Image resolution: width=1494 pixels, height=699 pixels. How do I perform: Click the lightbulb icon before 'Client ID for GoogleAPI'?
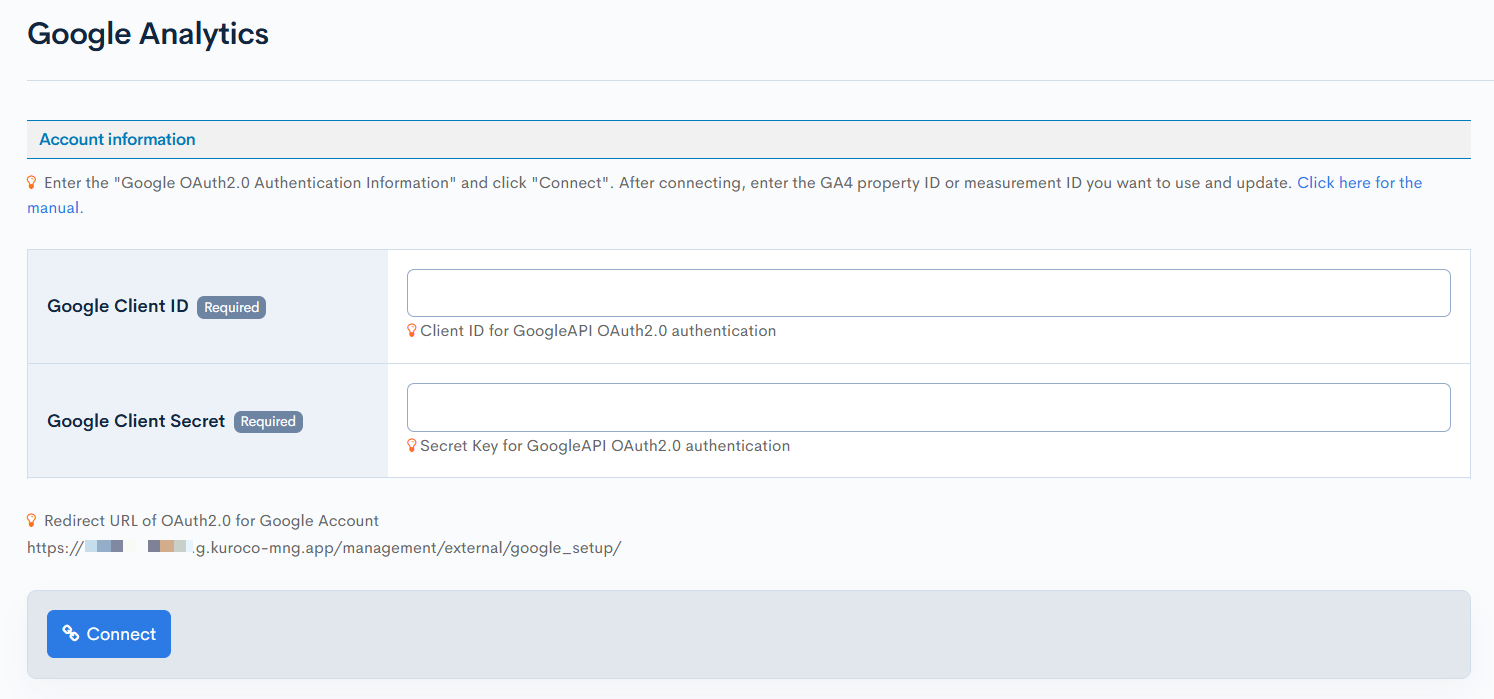point(412,330)
